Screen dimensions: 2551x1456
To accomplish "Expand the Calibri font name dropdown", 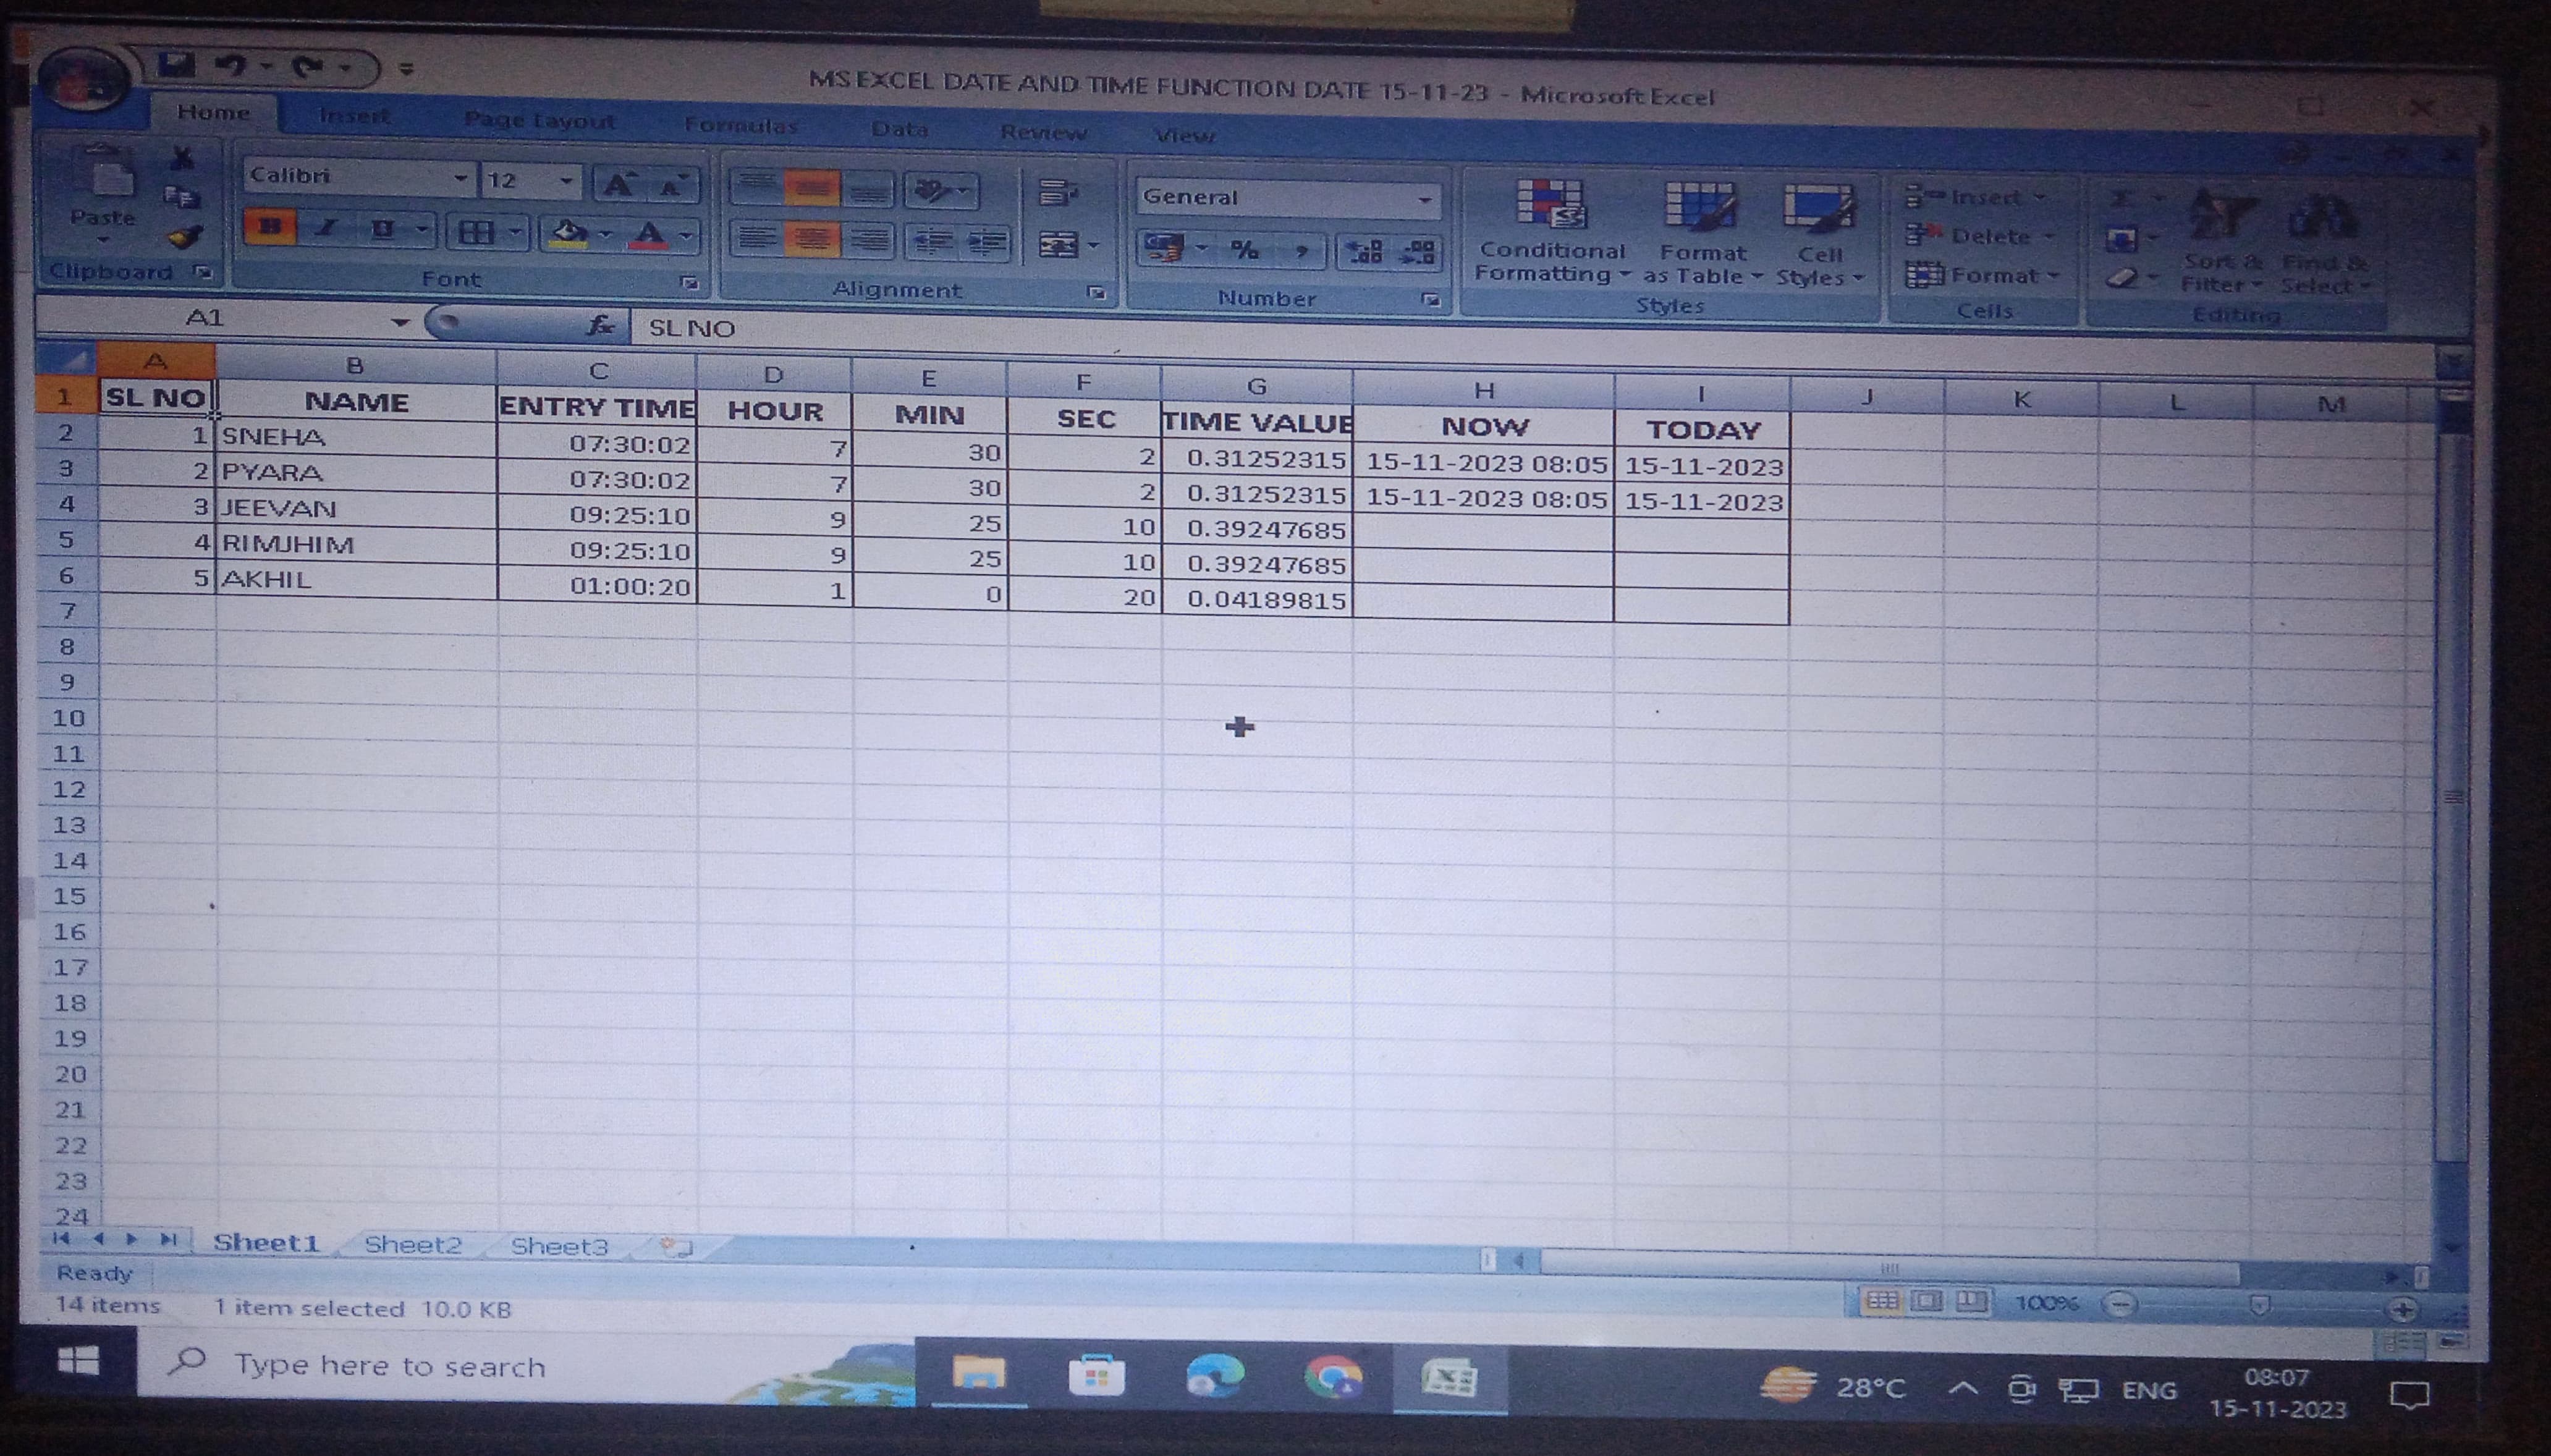I will click(461, 179).
